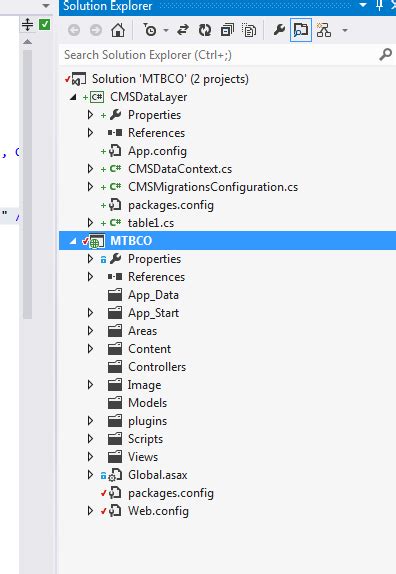Click the Scripts folder icon
This screenshot has width=396, height=574.
pos(115,439)
